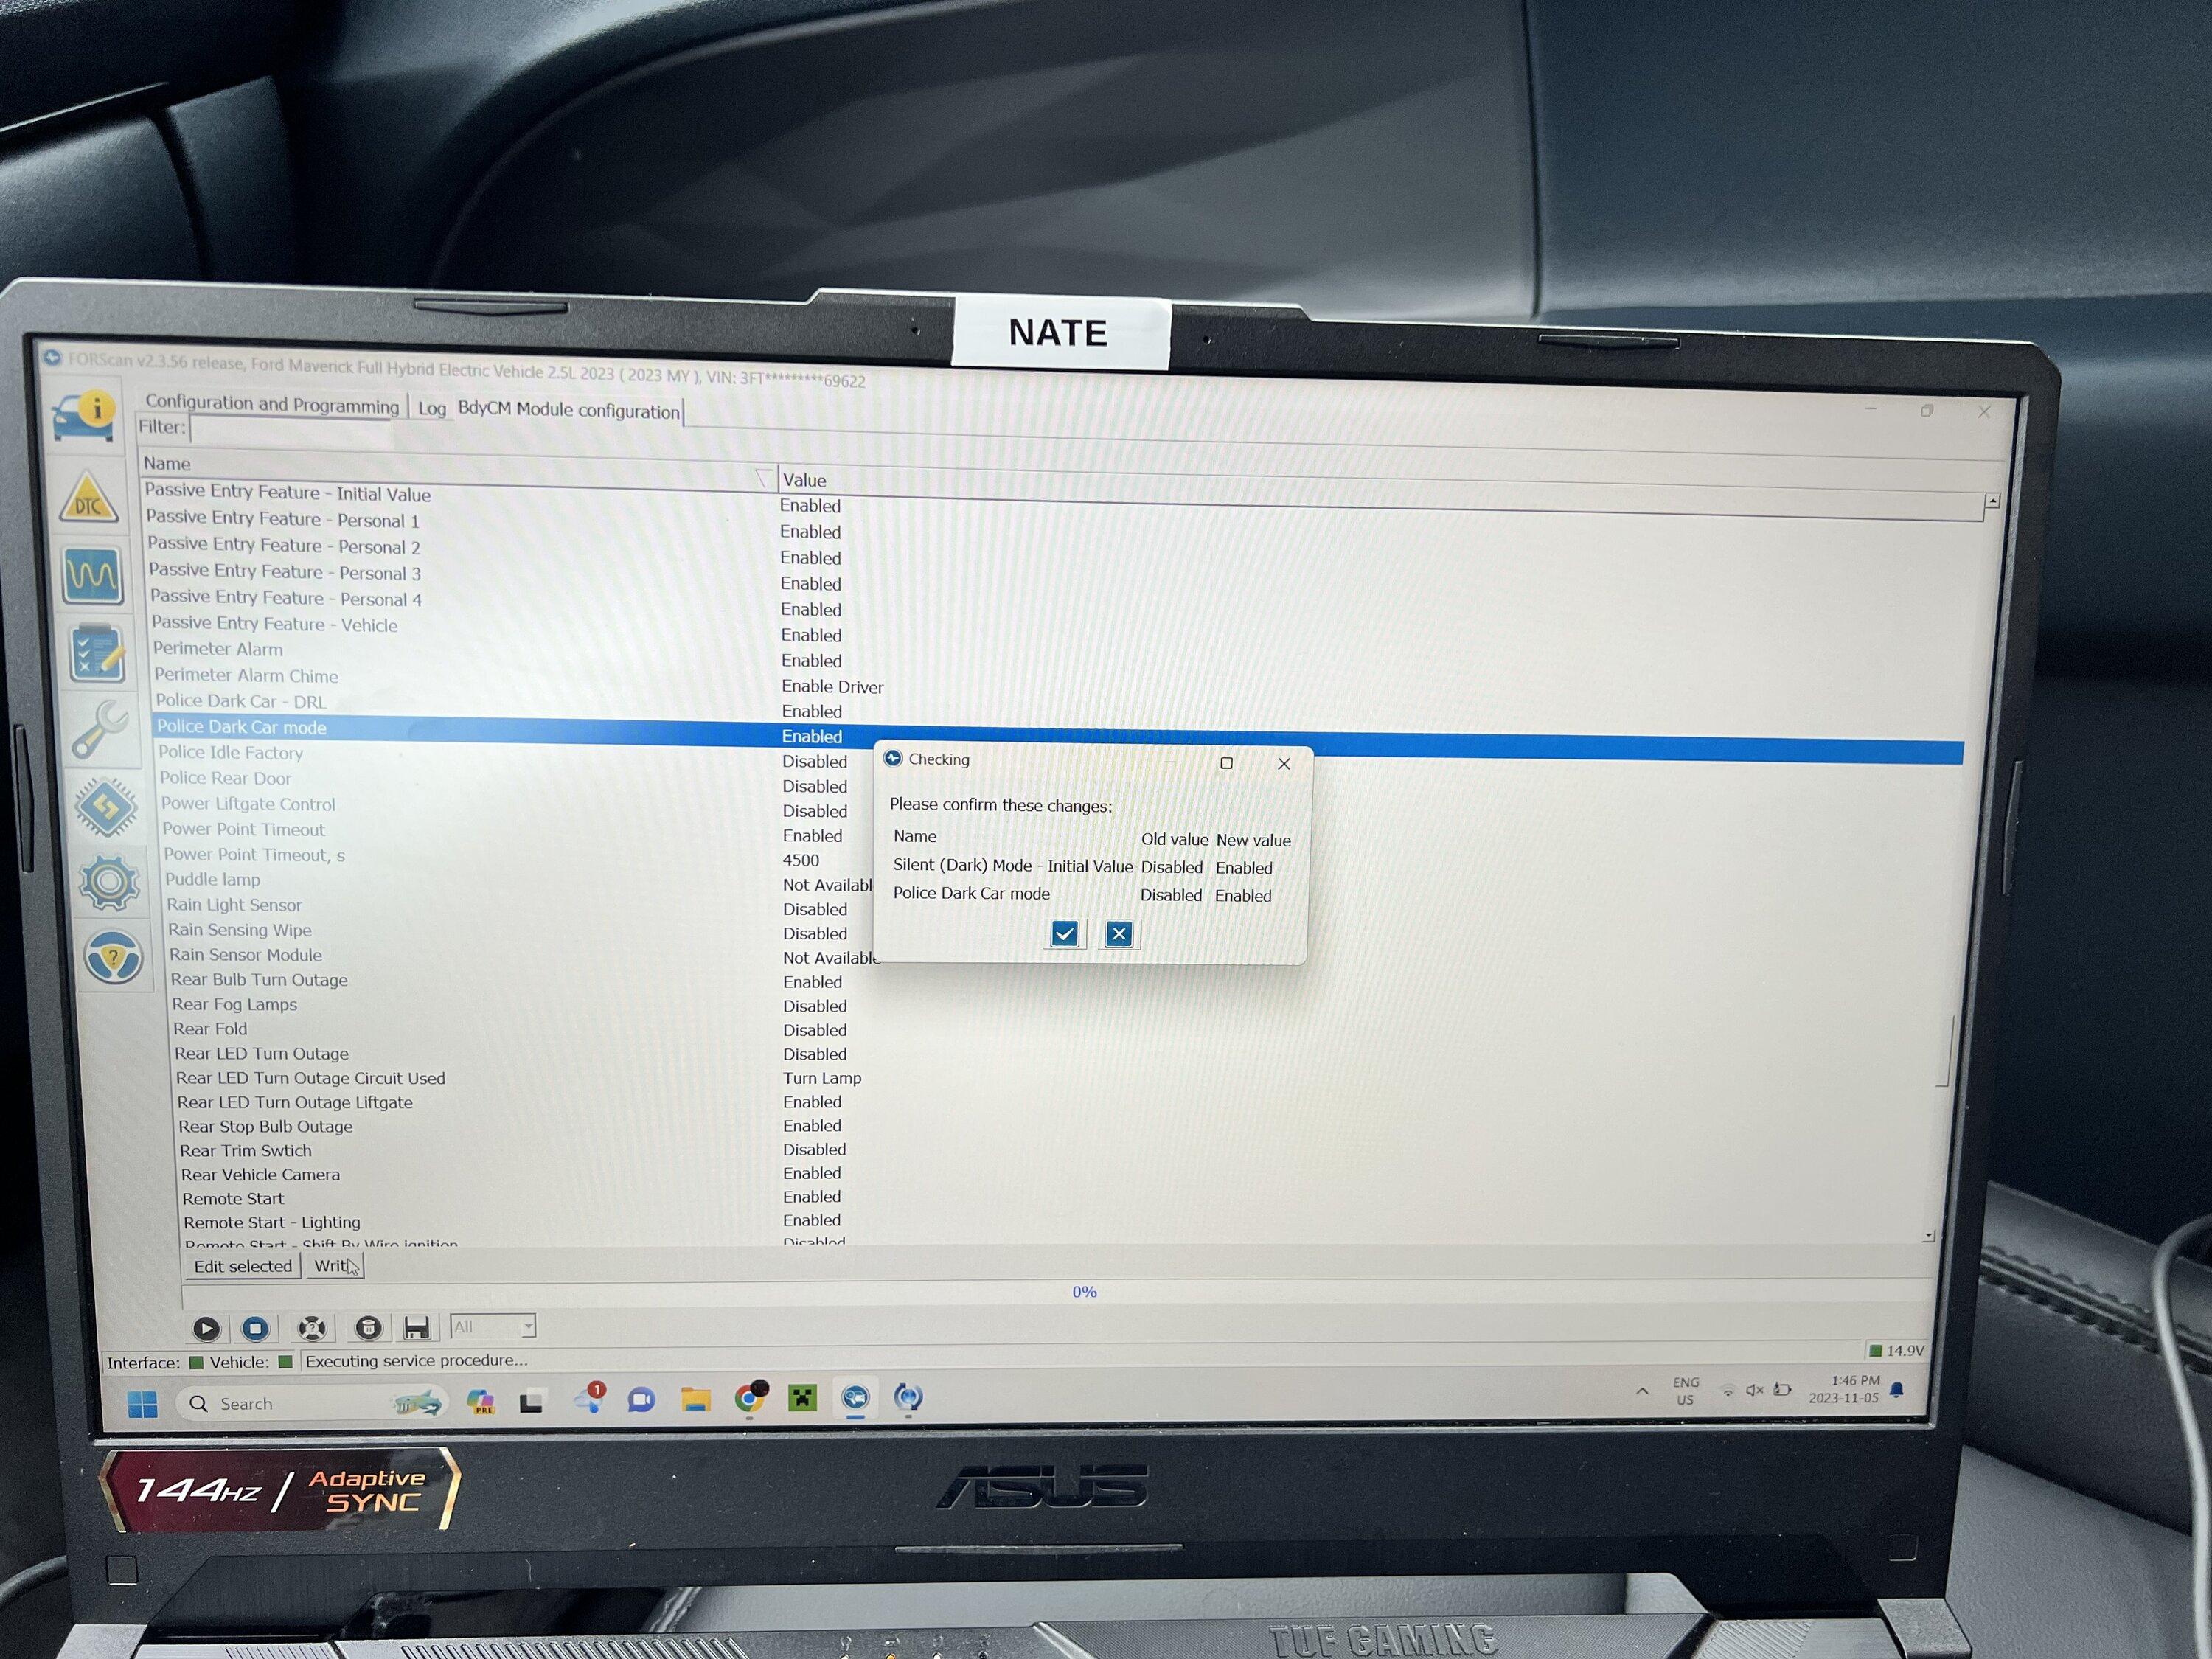Open the notification bell in system tray
Screen dimensions: 2212x1659
1897,1390
